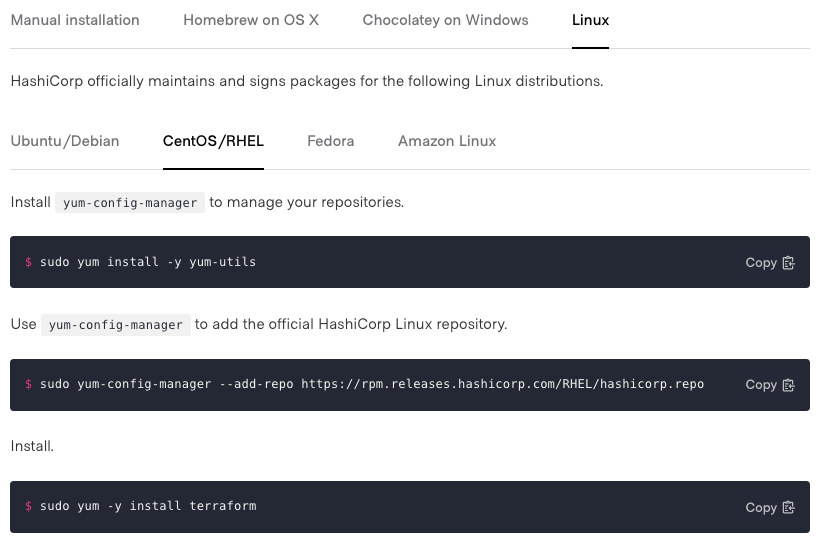Click the clipboard icon for add-repo command

point(788,385)
